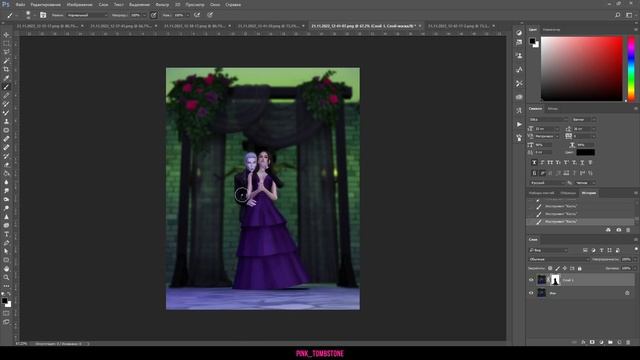Toggle lock position
This screenshot has height=360, width=640.
coord(565,268)
